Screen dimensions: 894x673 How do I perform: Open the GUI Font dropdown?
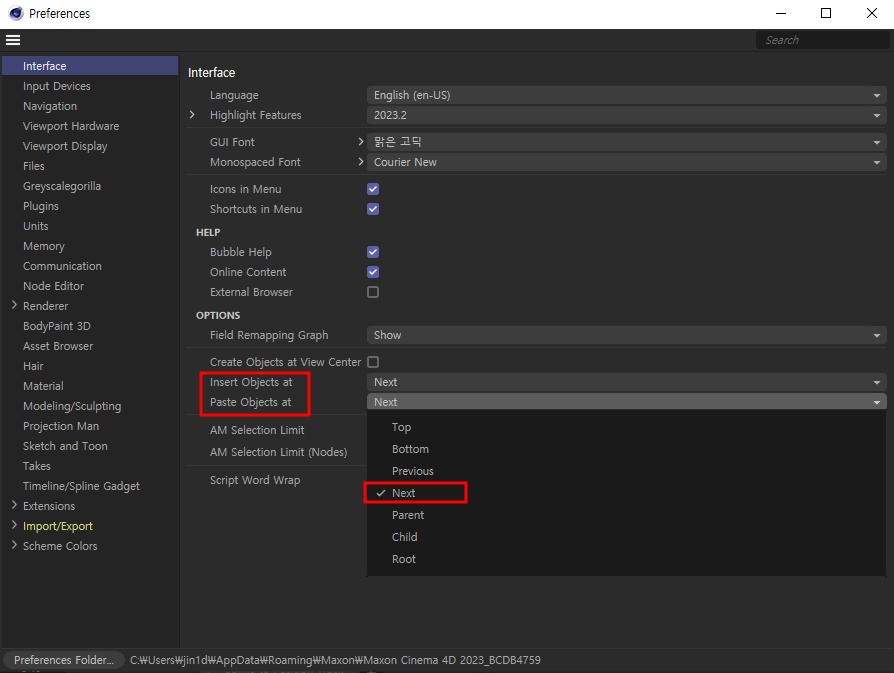coord(627,142)
